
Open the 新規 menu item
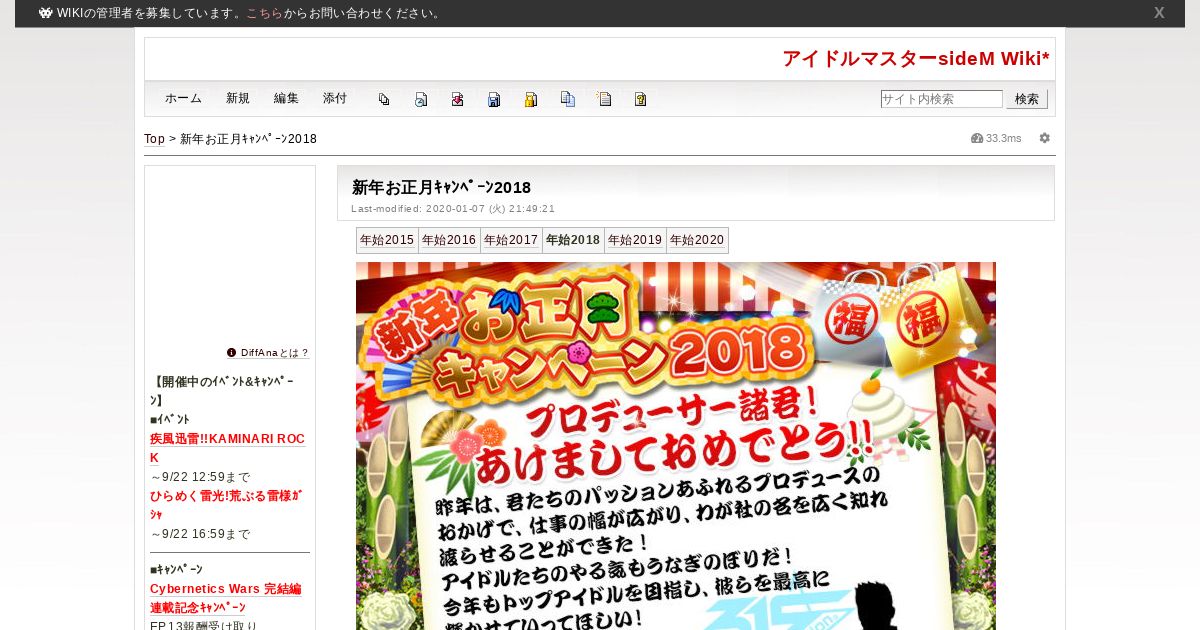click(x=238, y=99)
